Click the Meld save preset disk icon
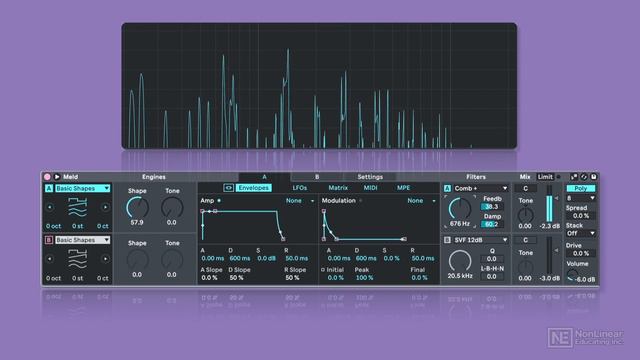Image resolution: width=640 pixels, height=360 pixels. (594, 177)
